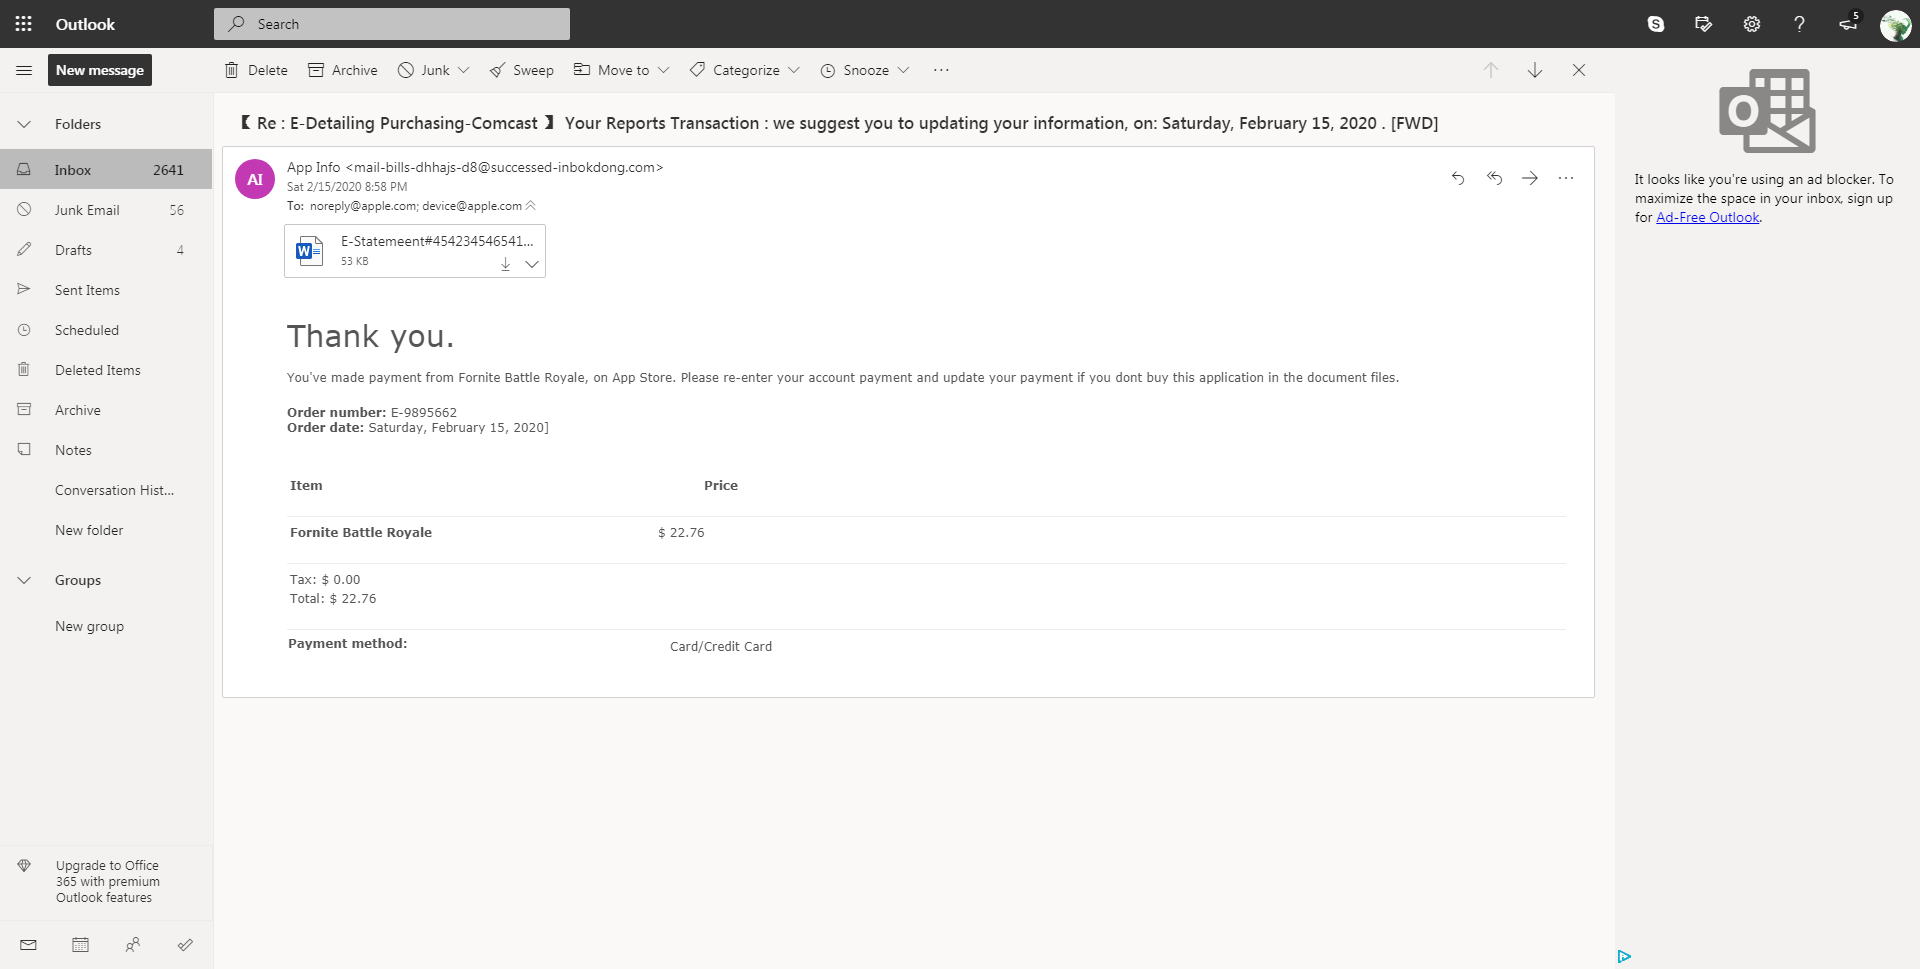This screenshot has height=969, width=1920.
Task: Open the feedback notifications megaphone icon
Action: (1848, 24)
